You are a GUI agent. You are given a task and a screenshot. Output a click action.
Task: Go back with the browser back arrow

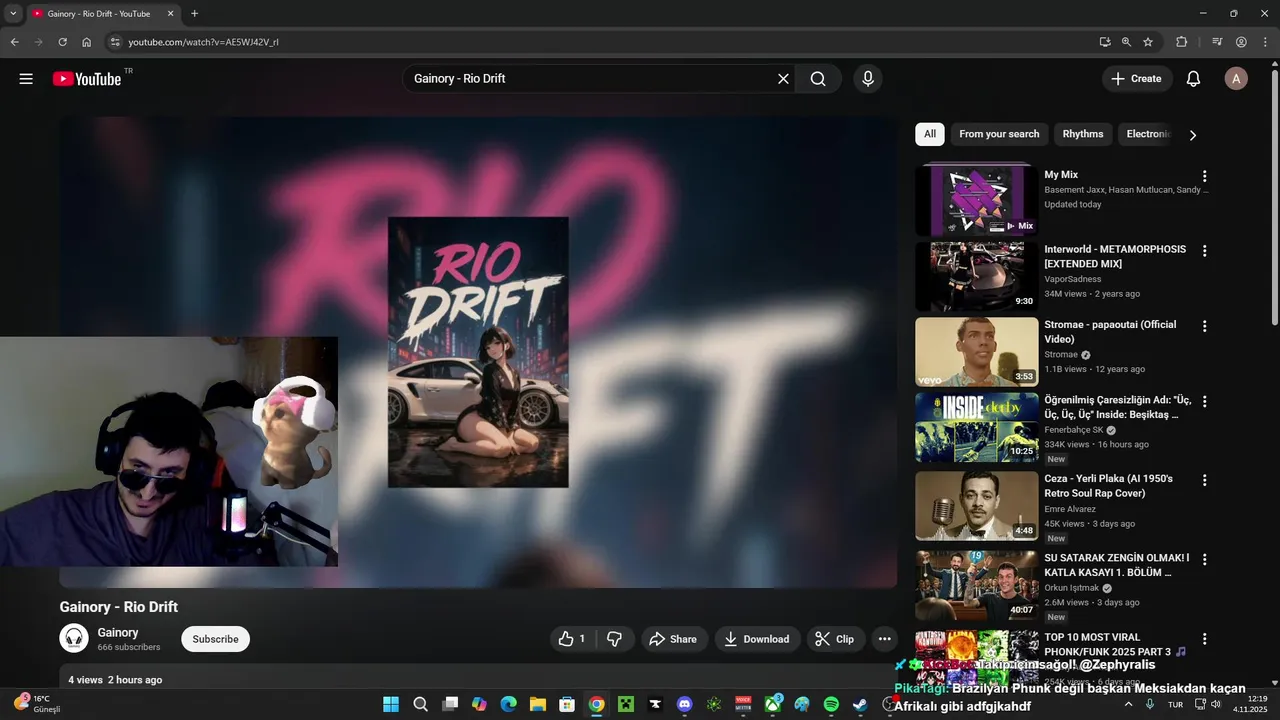tap(15, 42)
